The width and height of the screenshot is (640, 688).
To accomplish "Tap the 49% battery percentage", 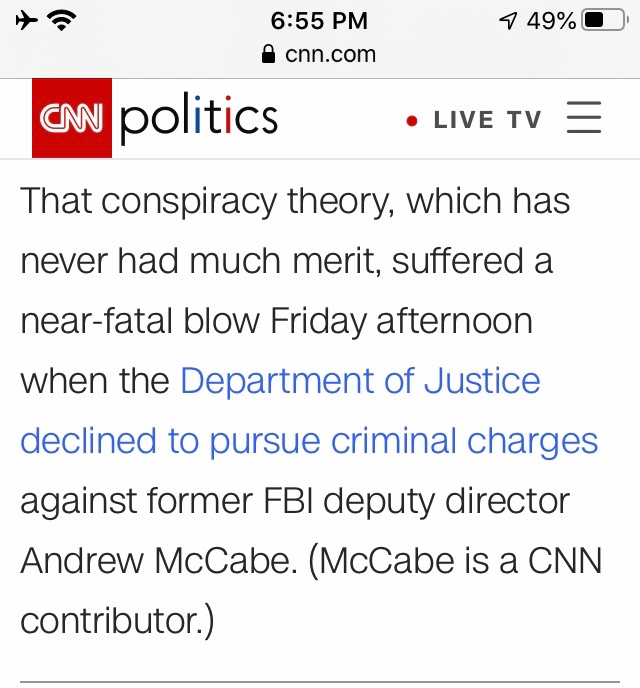I will point(551,20).
